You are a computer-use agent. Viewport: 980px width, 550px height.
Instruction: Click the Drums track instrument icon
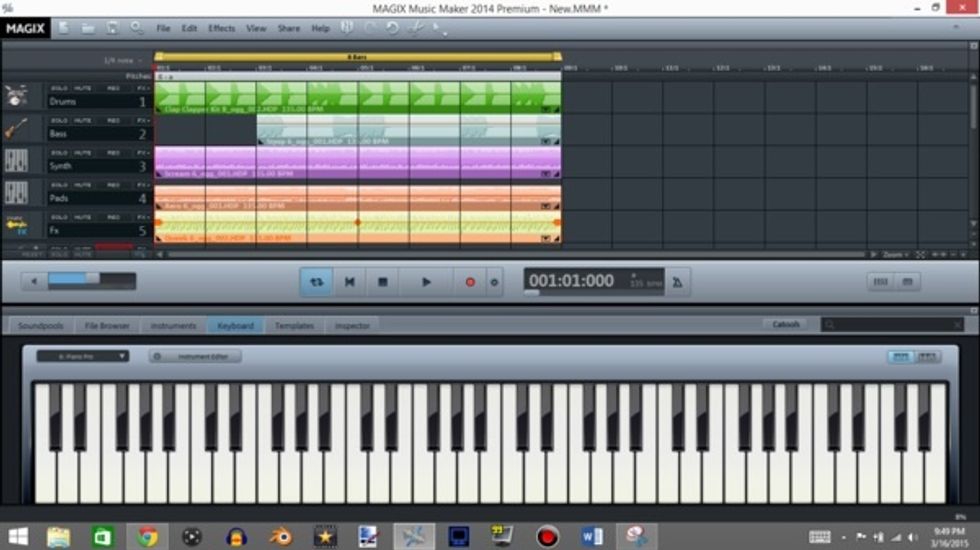(x=15, y=97)
